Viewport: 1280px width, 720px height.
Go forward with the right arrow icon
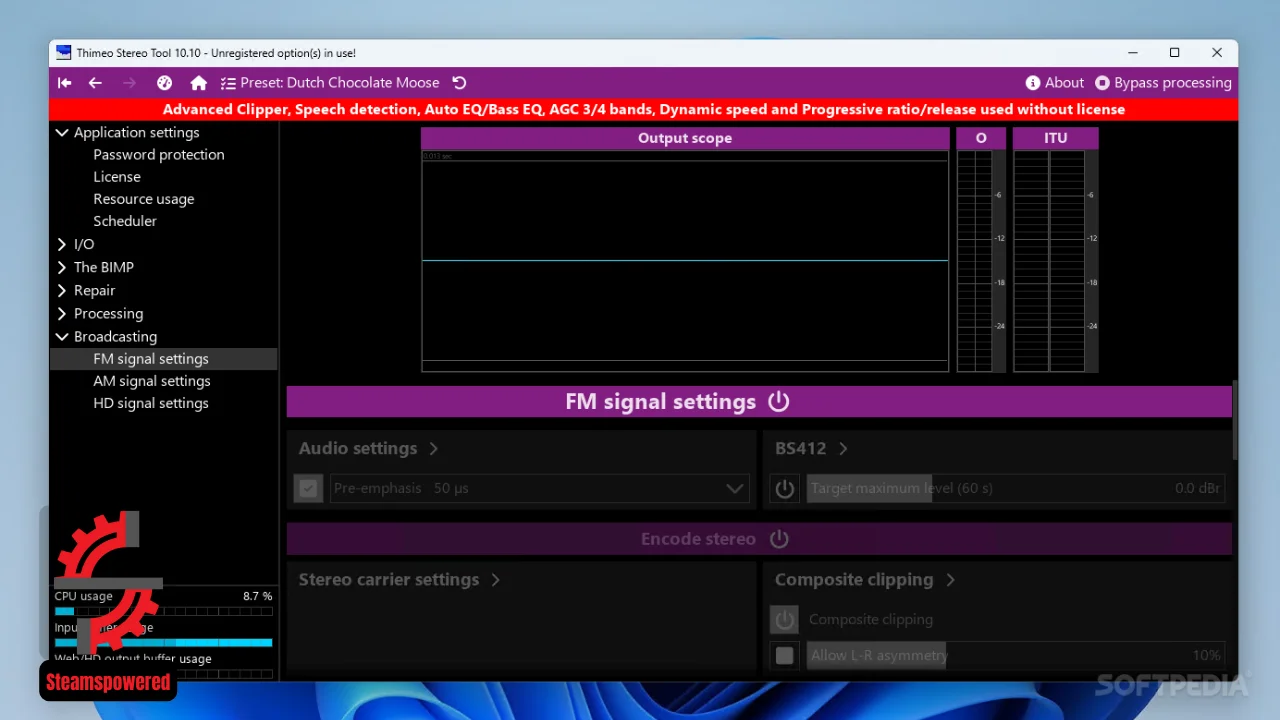[129, 83]
